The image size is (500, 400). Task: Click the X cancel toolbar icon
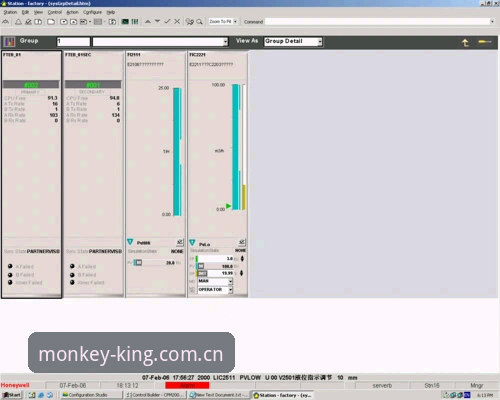[177, 21]
